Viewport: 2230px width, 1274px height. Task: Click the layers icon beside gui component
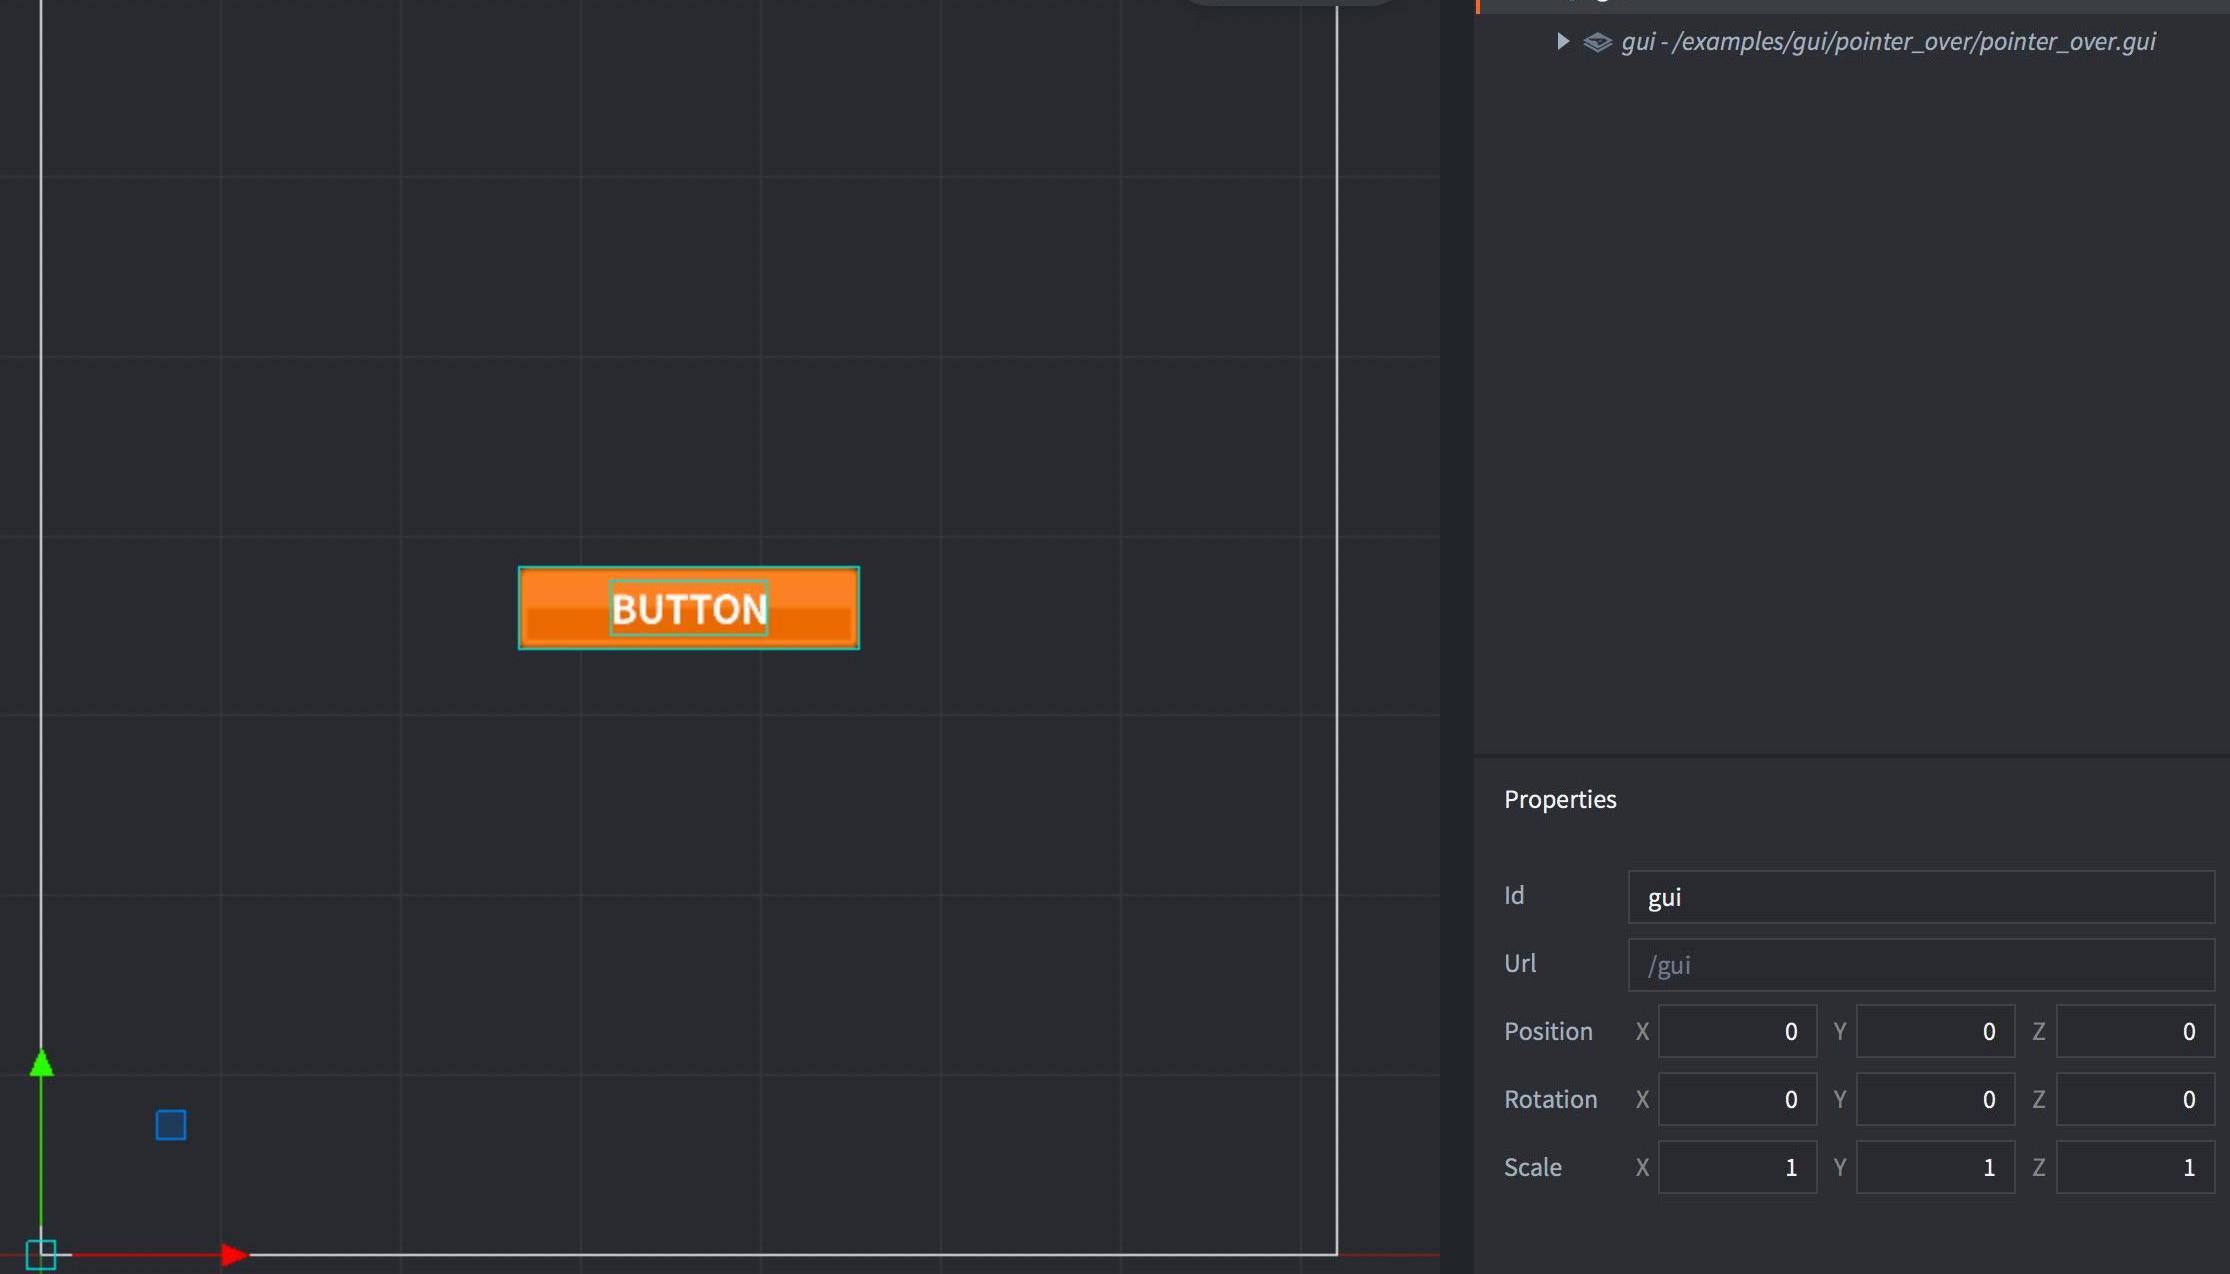point(1597,42)
